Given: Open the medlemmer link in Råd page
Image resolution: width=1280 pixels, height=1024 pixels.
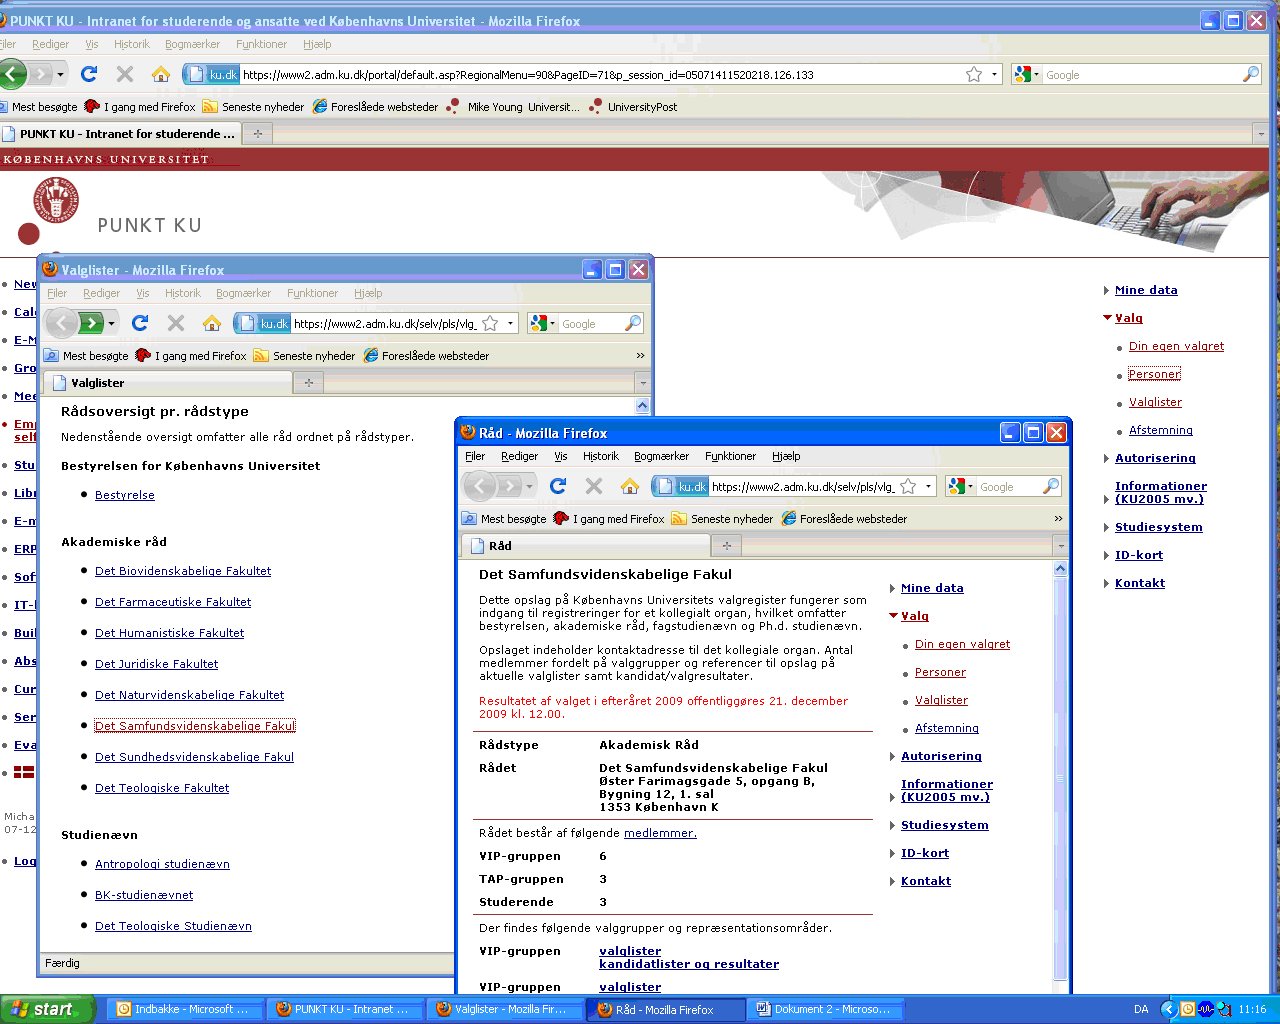Looking at the screenshot, I should [660, 833].
